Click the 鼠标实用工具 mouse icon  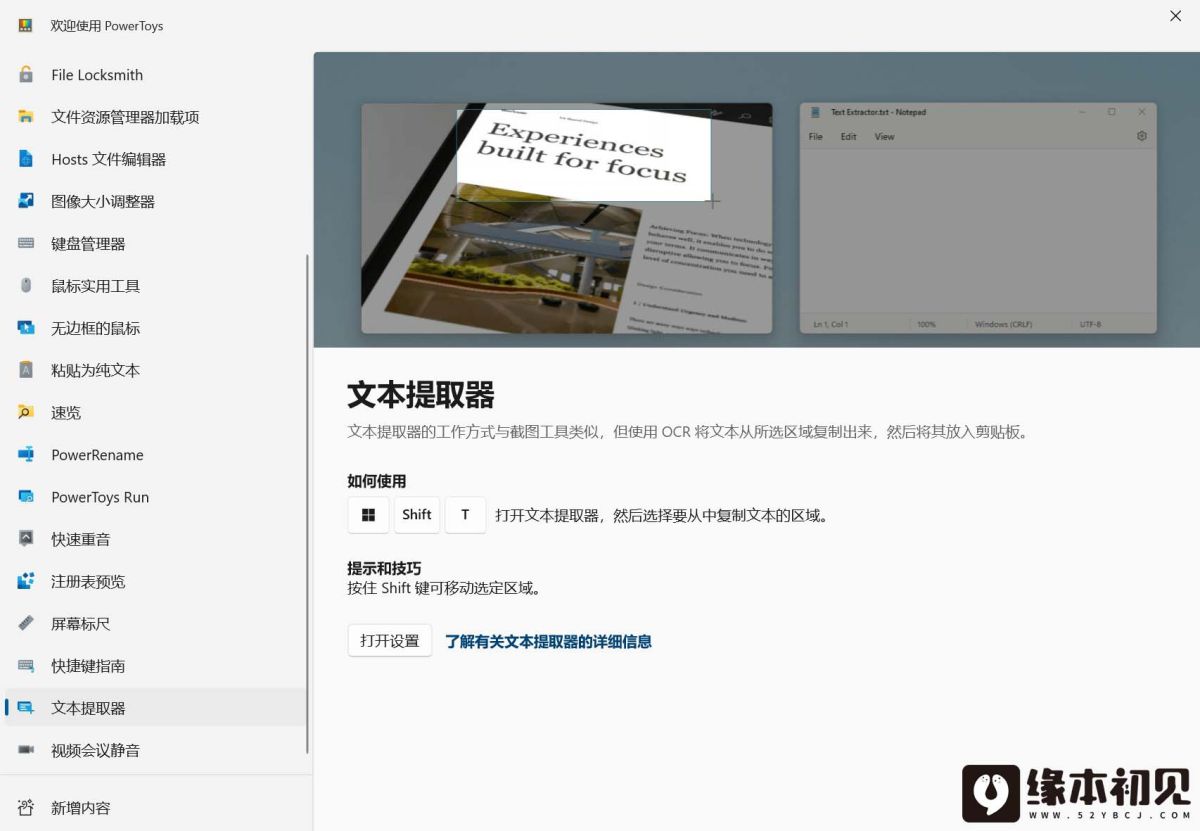(x=26, y=286)
